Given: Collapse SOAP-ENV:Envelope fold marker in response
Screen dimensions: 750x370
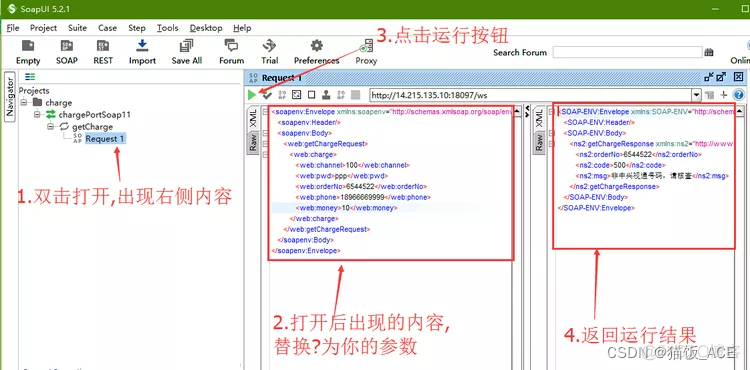Looking at the screenshot, I should pos(552,112).
